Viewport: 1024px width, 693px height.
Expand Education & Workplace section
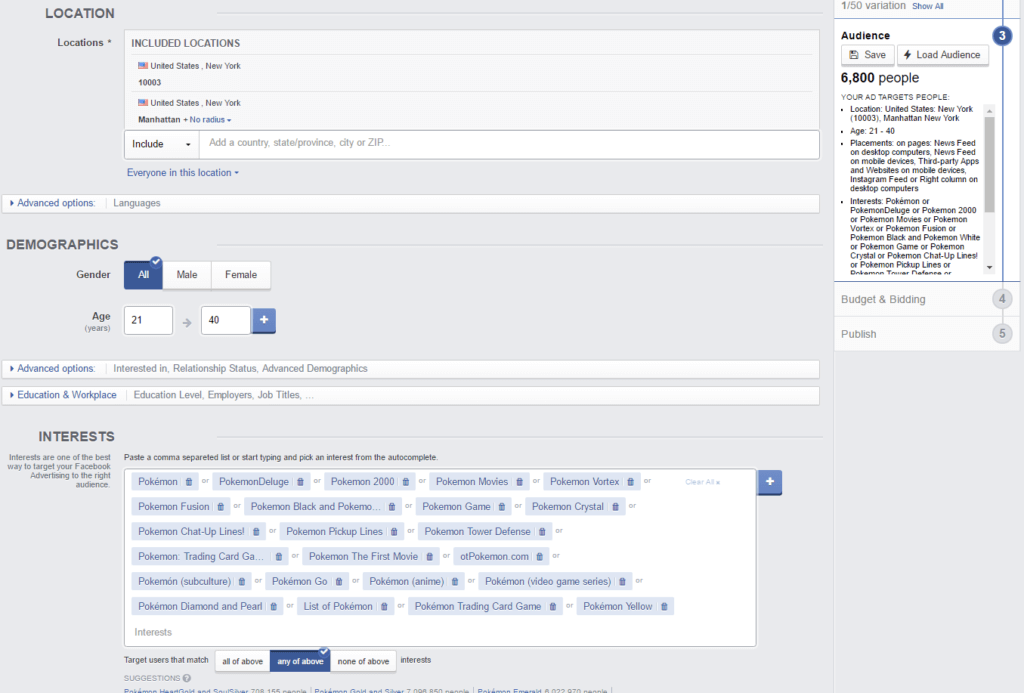[411, 395]
